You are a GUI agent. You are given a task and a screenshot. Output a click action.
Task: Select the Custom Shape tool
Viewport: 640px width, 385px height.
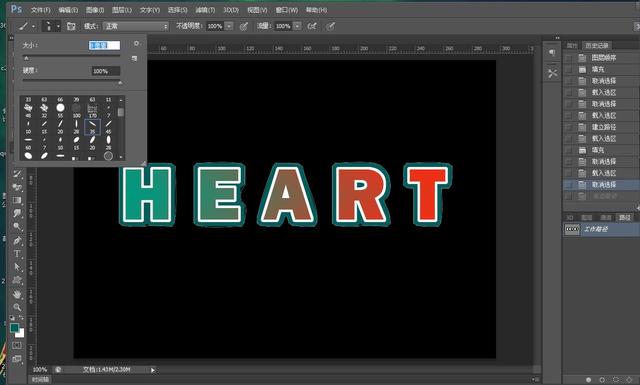[x=17, y=280]
